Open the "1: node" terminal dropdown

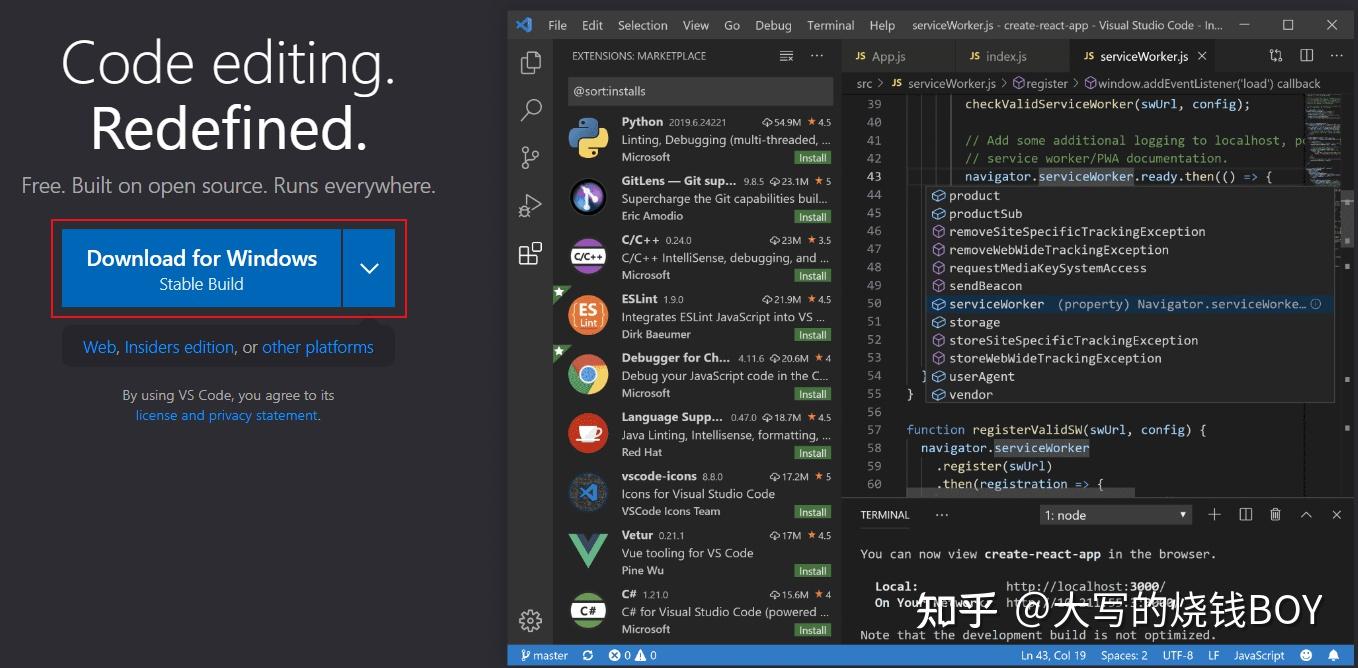(1113, 514)
